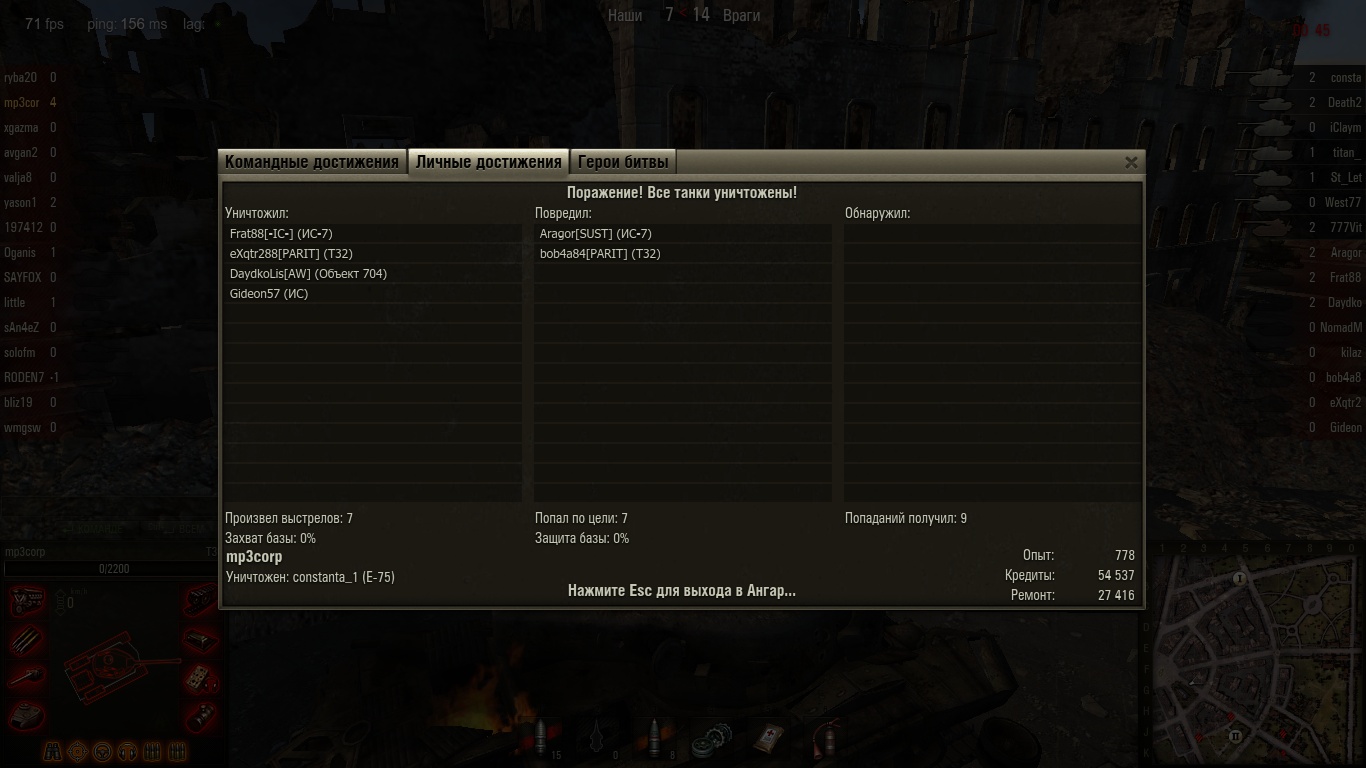Open the Герои битвы tab

point(623,162)
